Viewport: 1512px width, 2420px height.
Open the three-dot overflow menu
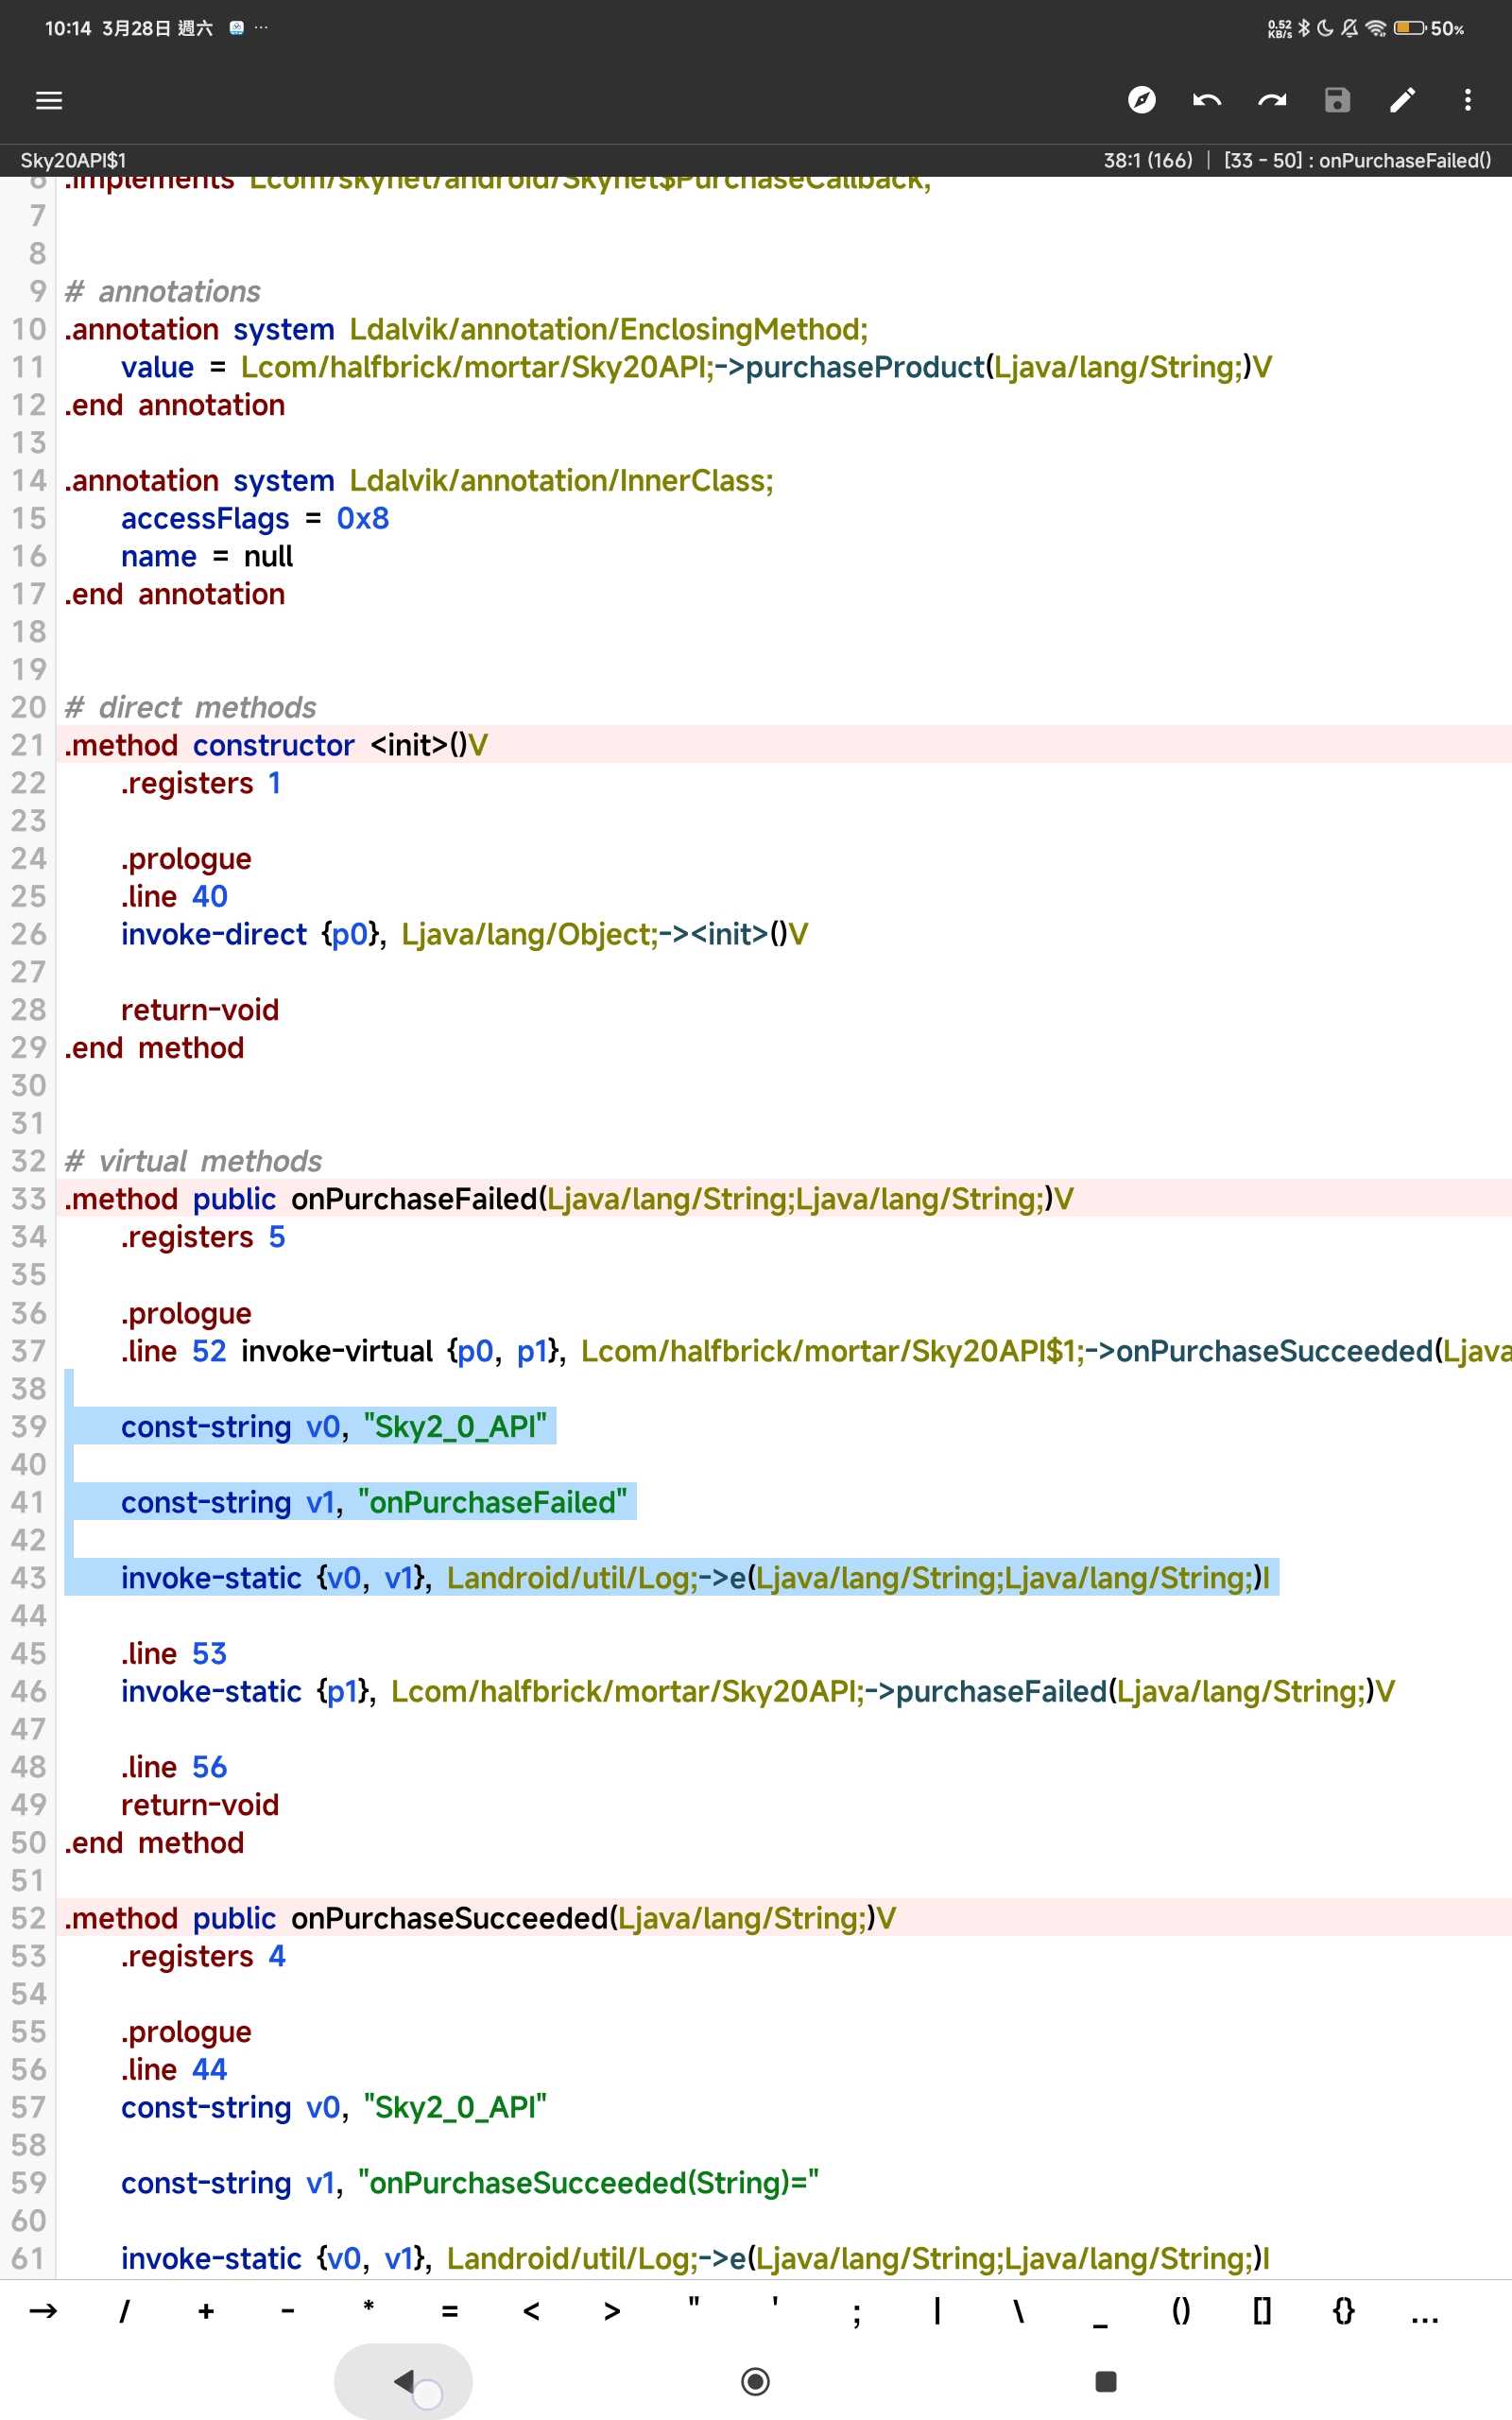point(1467,100)
